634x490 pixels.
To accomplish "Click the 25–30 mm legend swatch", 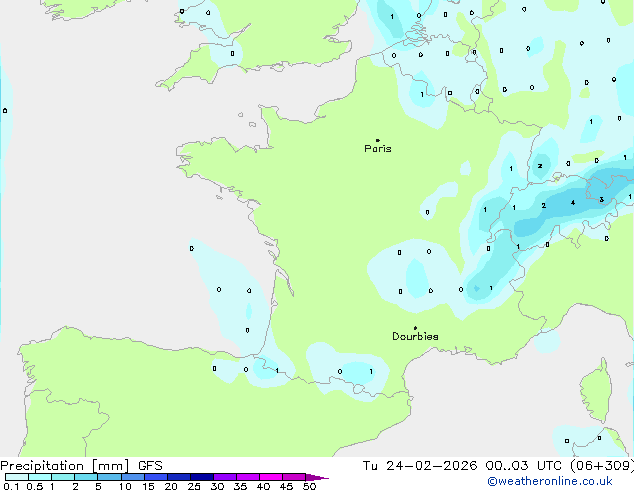I will (202, 477).
